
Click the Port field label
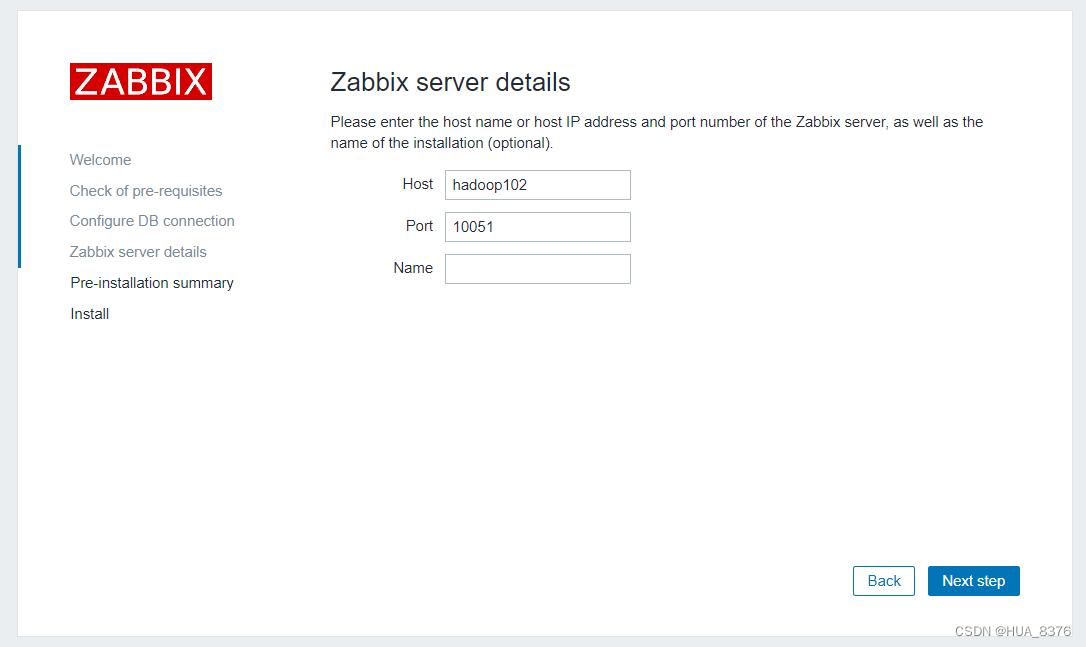pyautogui.click(x=420, y=225)
